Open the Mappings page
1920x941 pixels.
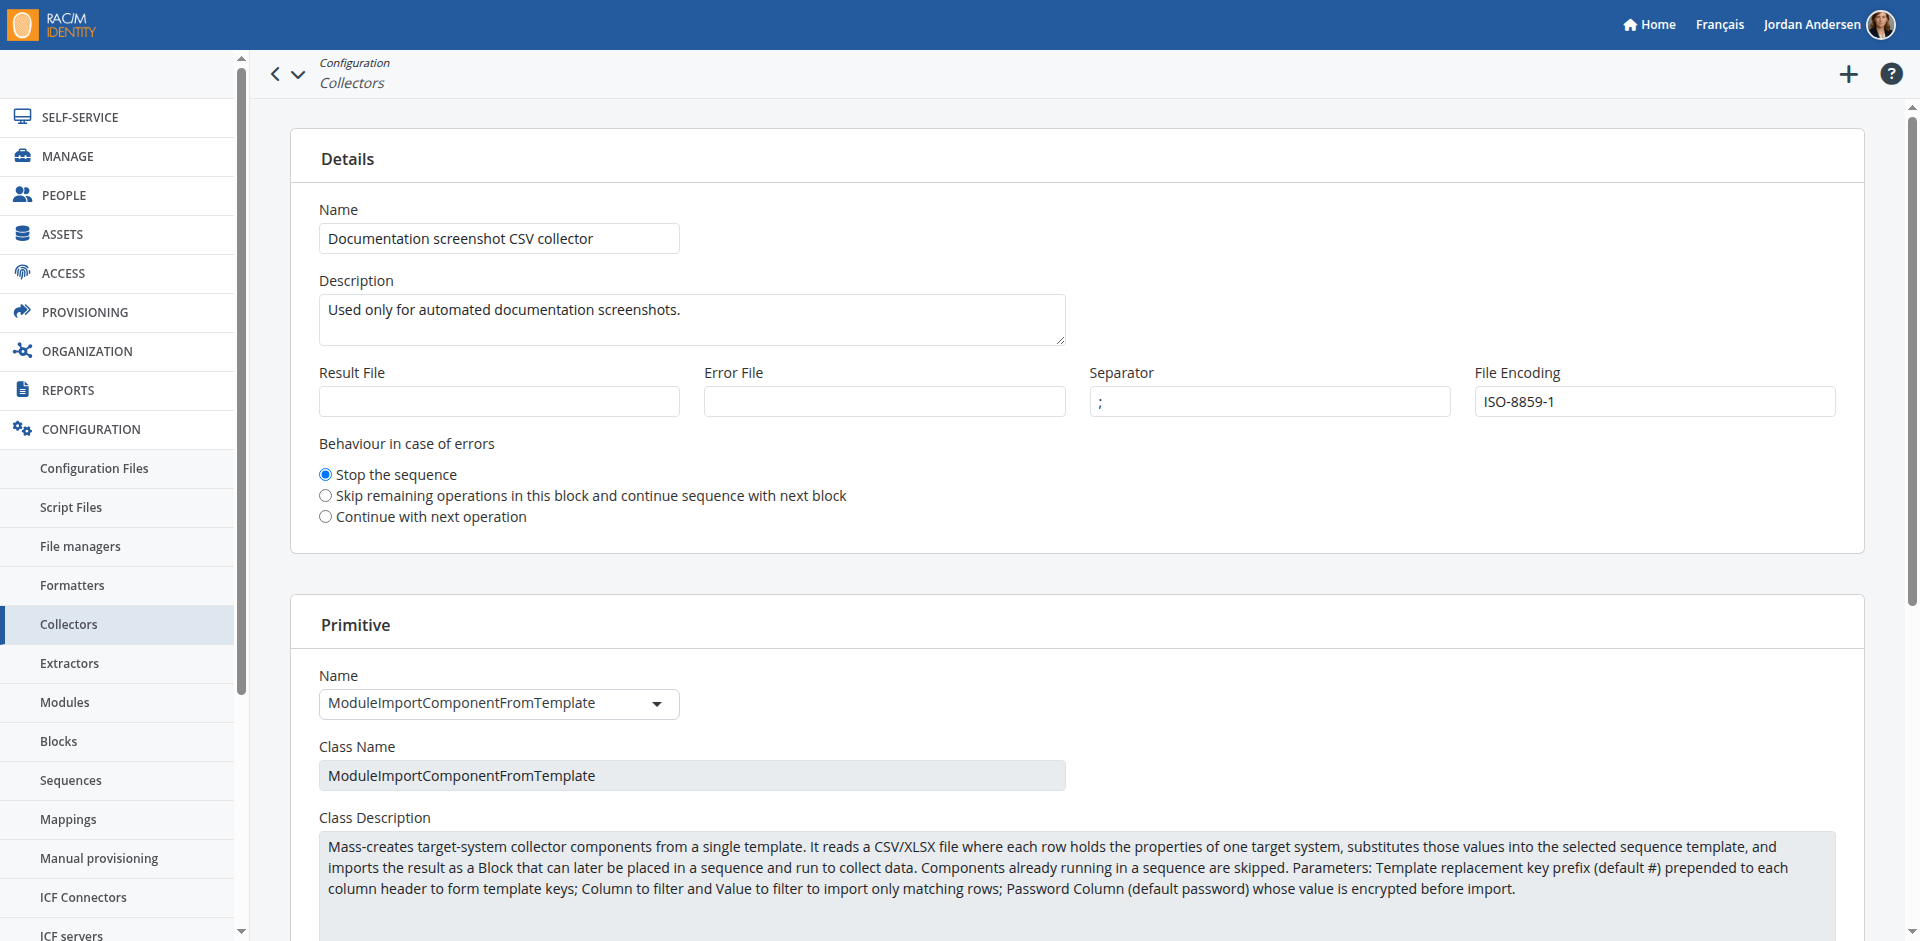pos(117,820)
